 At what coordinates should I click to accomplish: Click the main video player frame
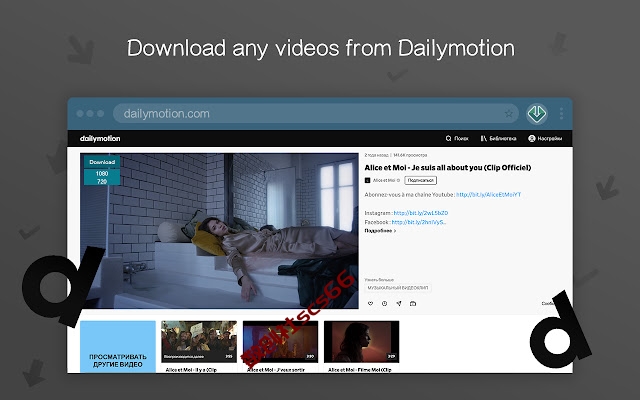pos(219,231)
